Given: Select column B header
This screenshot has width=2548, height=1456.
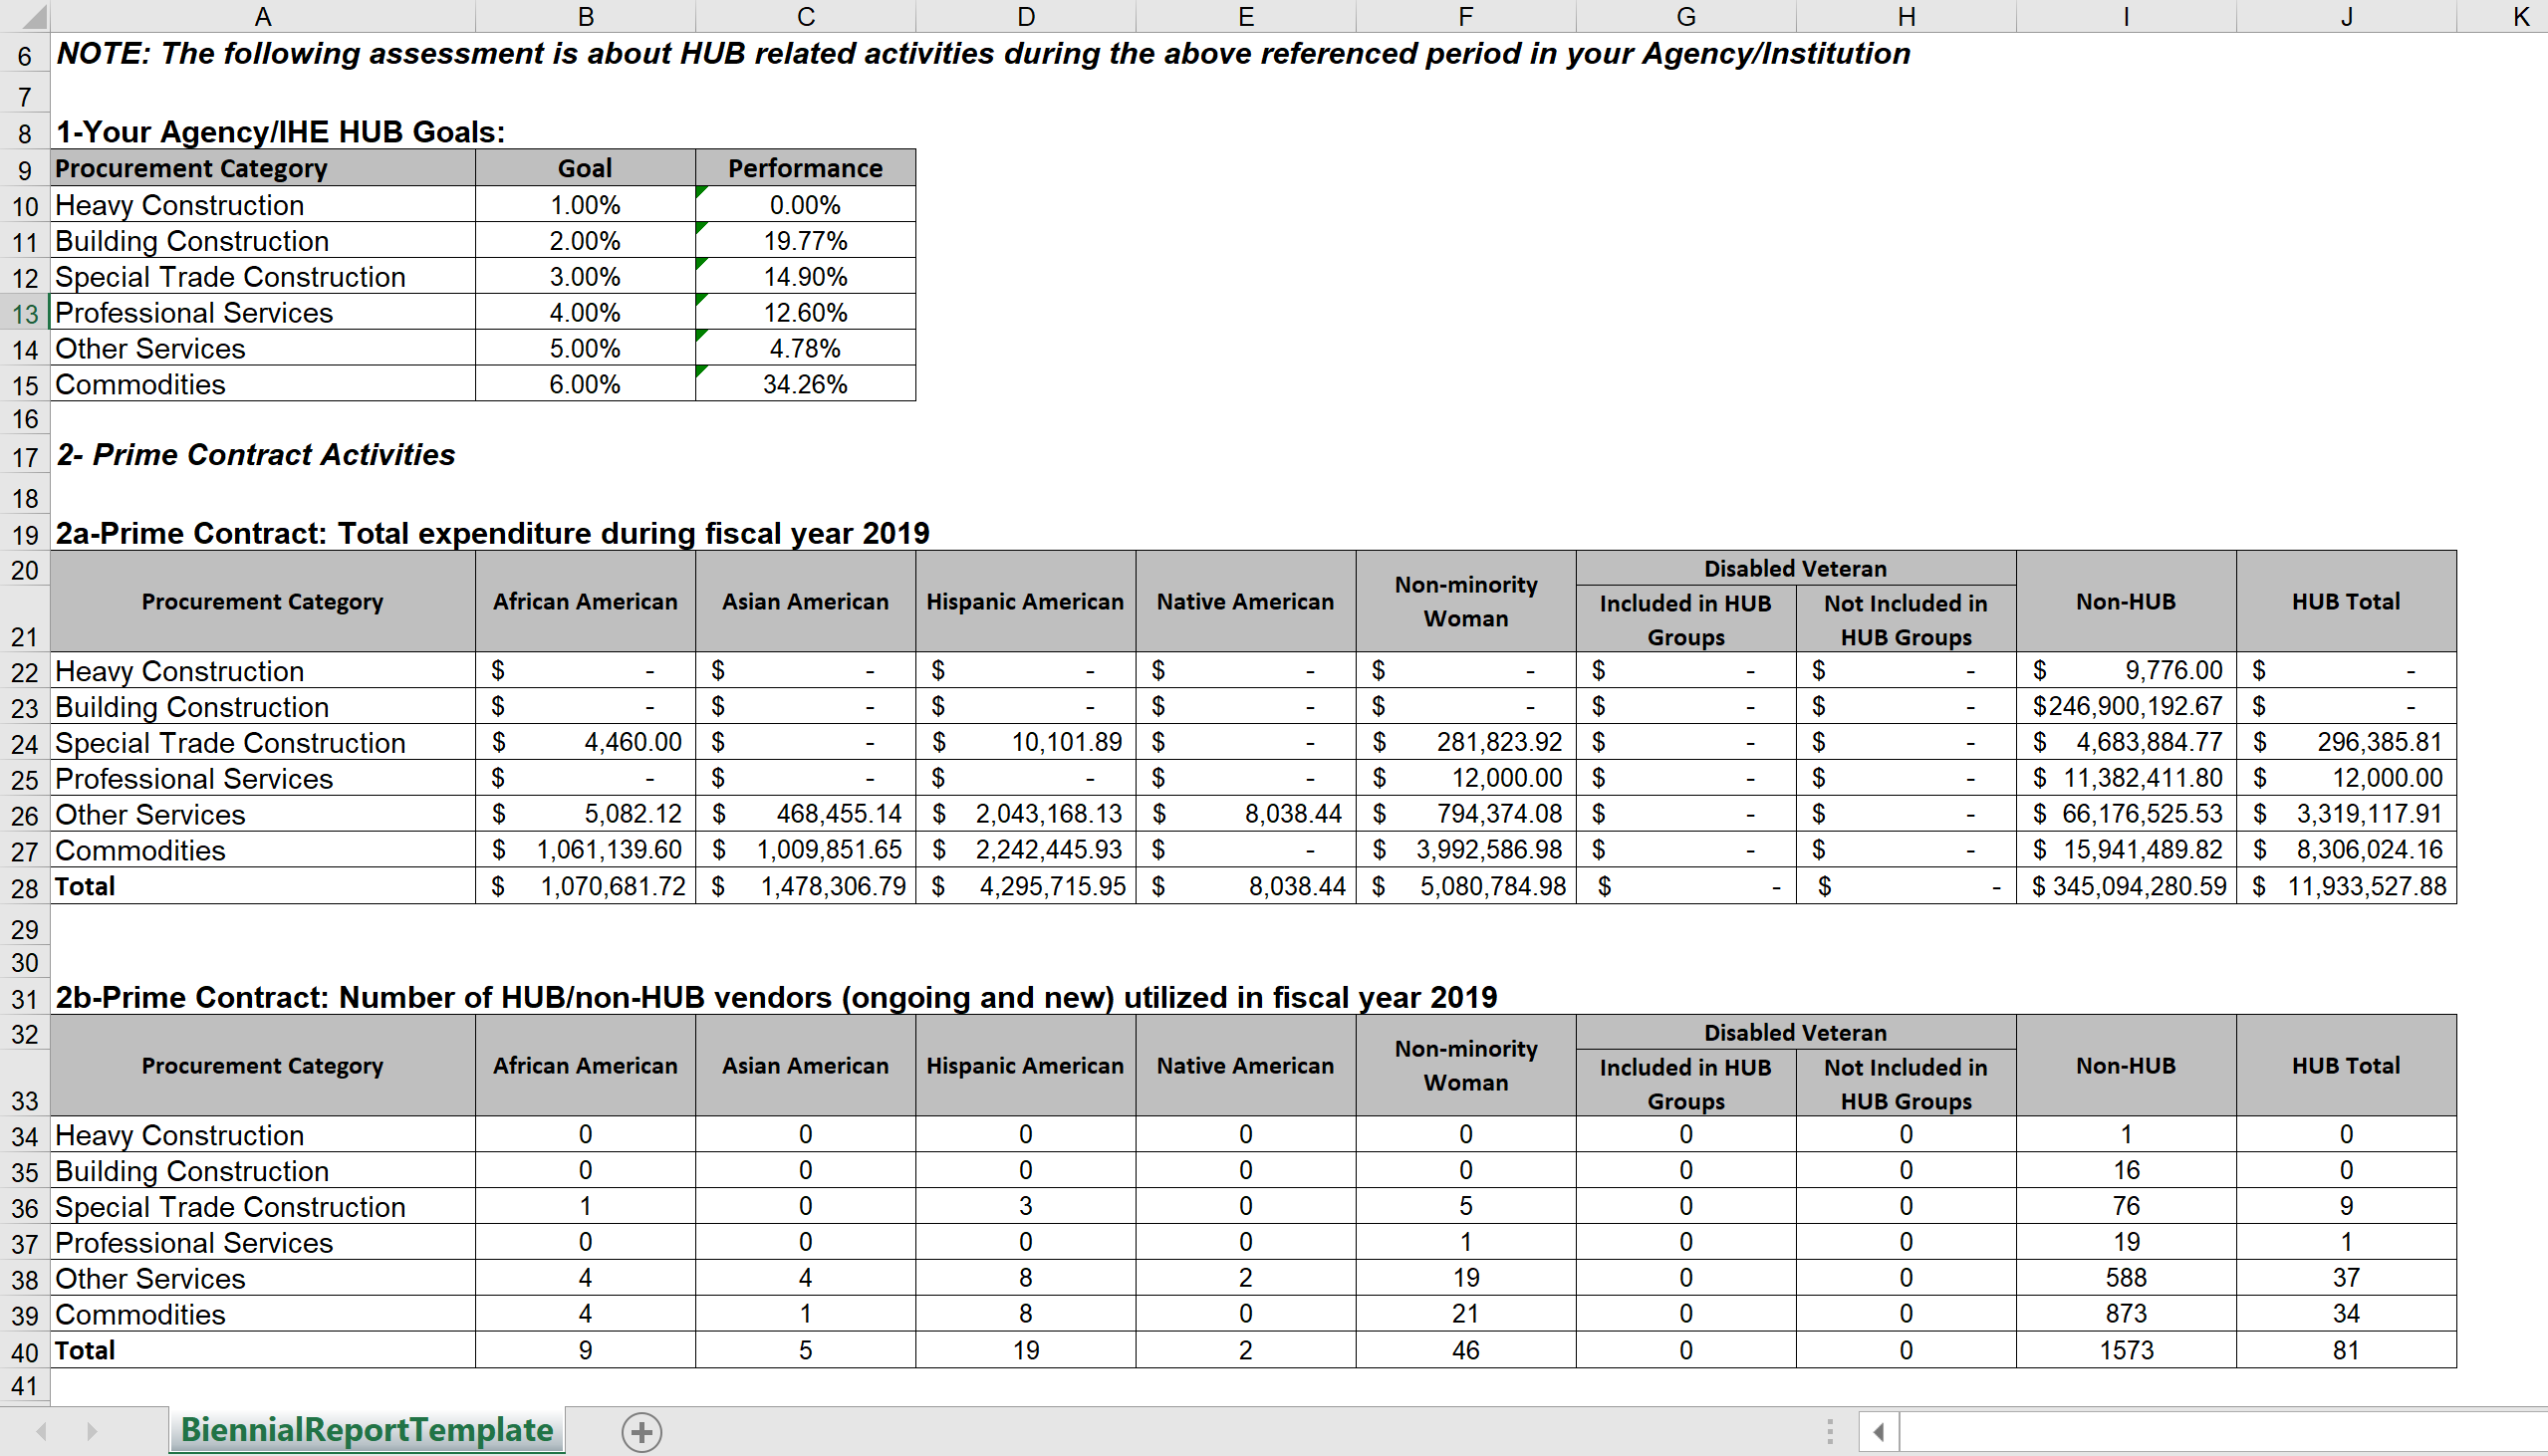Looking at the screenshot, I should [586, 16].
